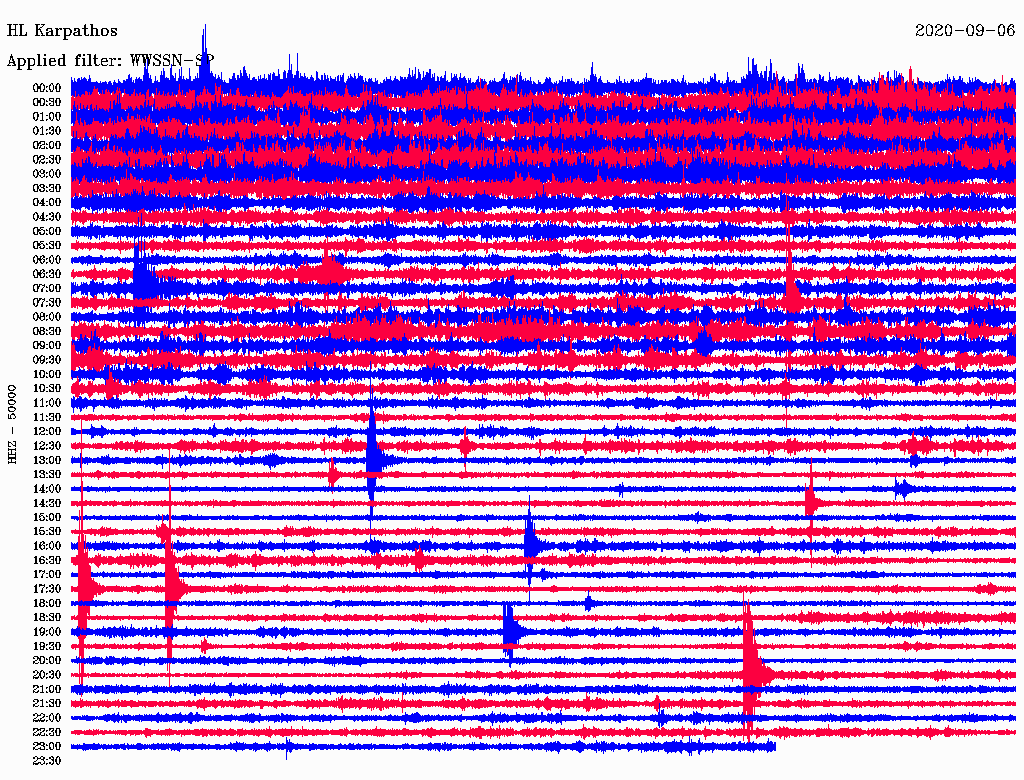Click the 09:30 time label
The image size is (1024, 780).
pos(47,360)
